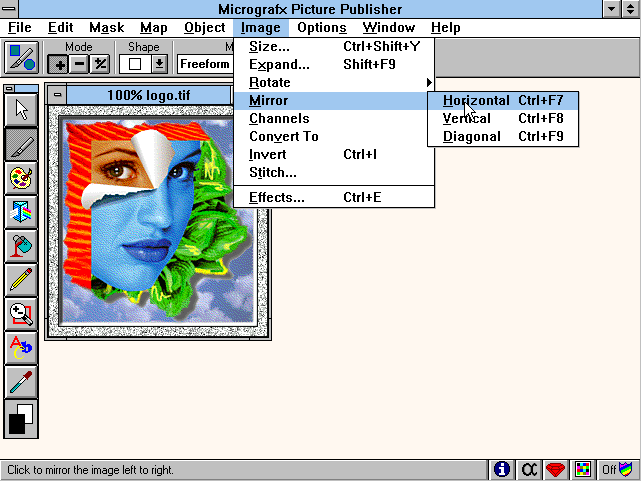Click the logo.tif title bar
The image size is (641, 481).
[149, 95]
